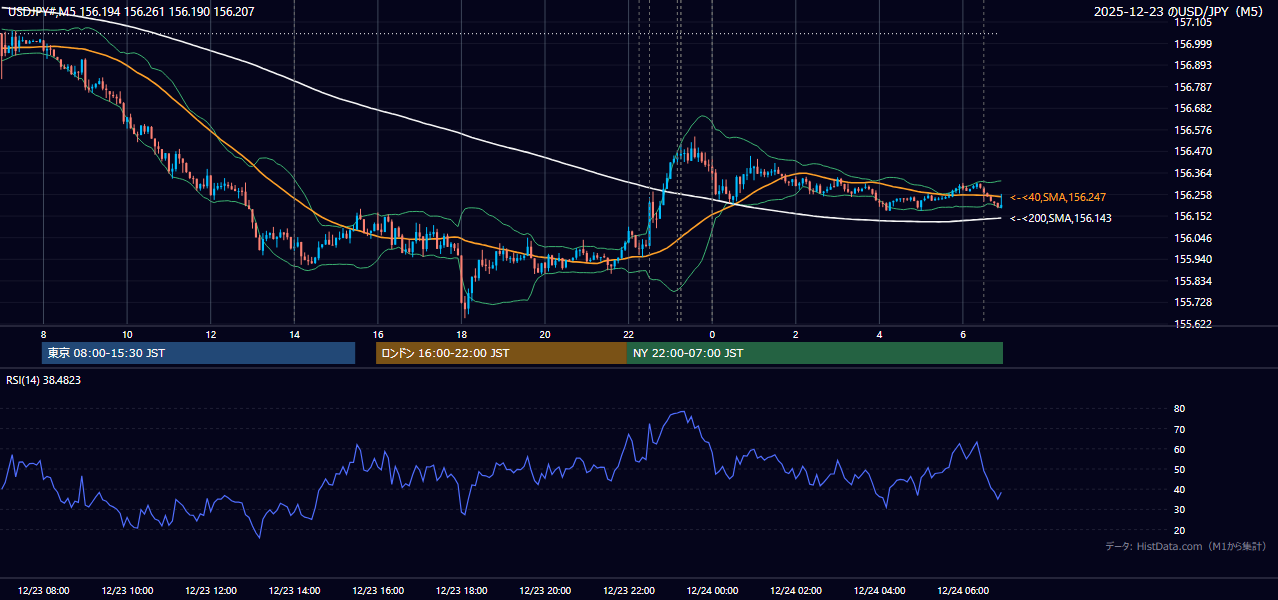Image resolution: width=1278 pixels, height=600 pixels.
Task: Pick the 156.364 price axis value
Action: (x=1193, y=173)
